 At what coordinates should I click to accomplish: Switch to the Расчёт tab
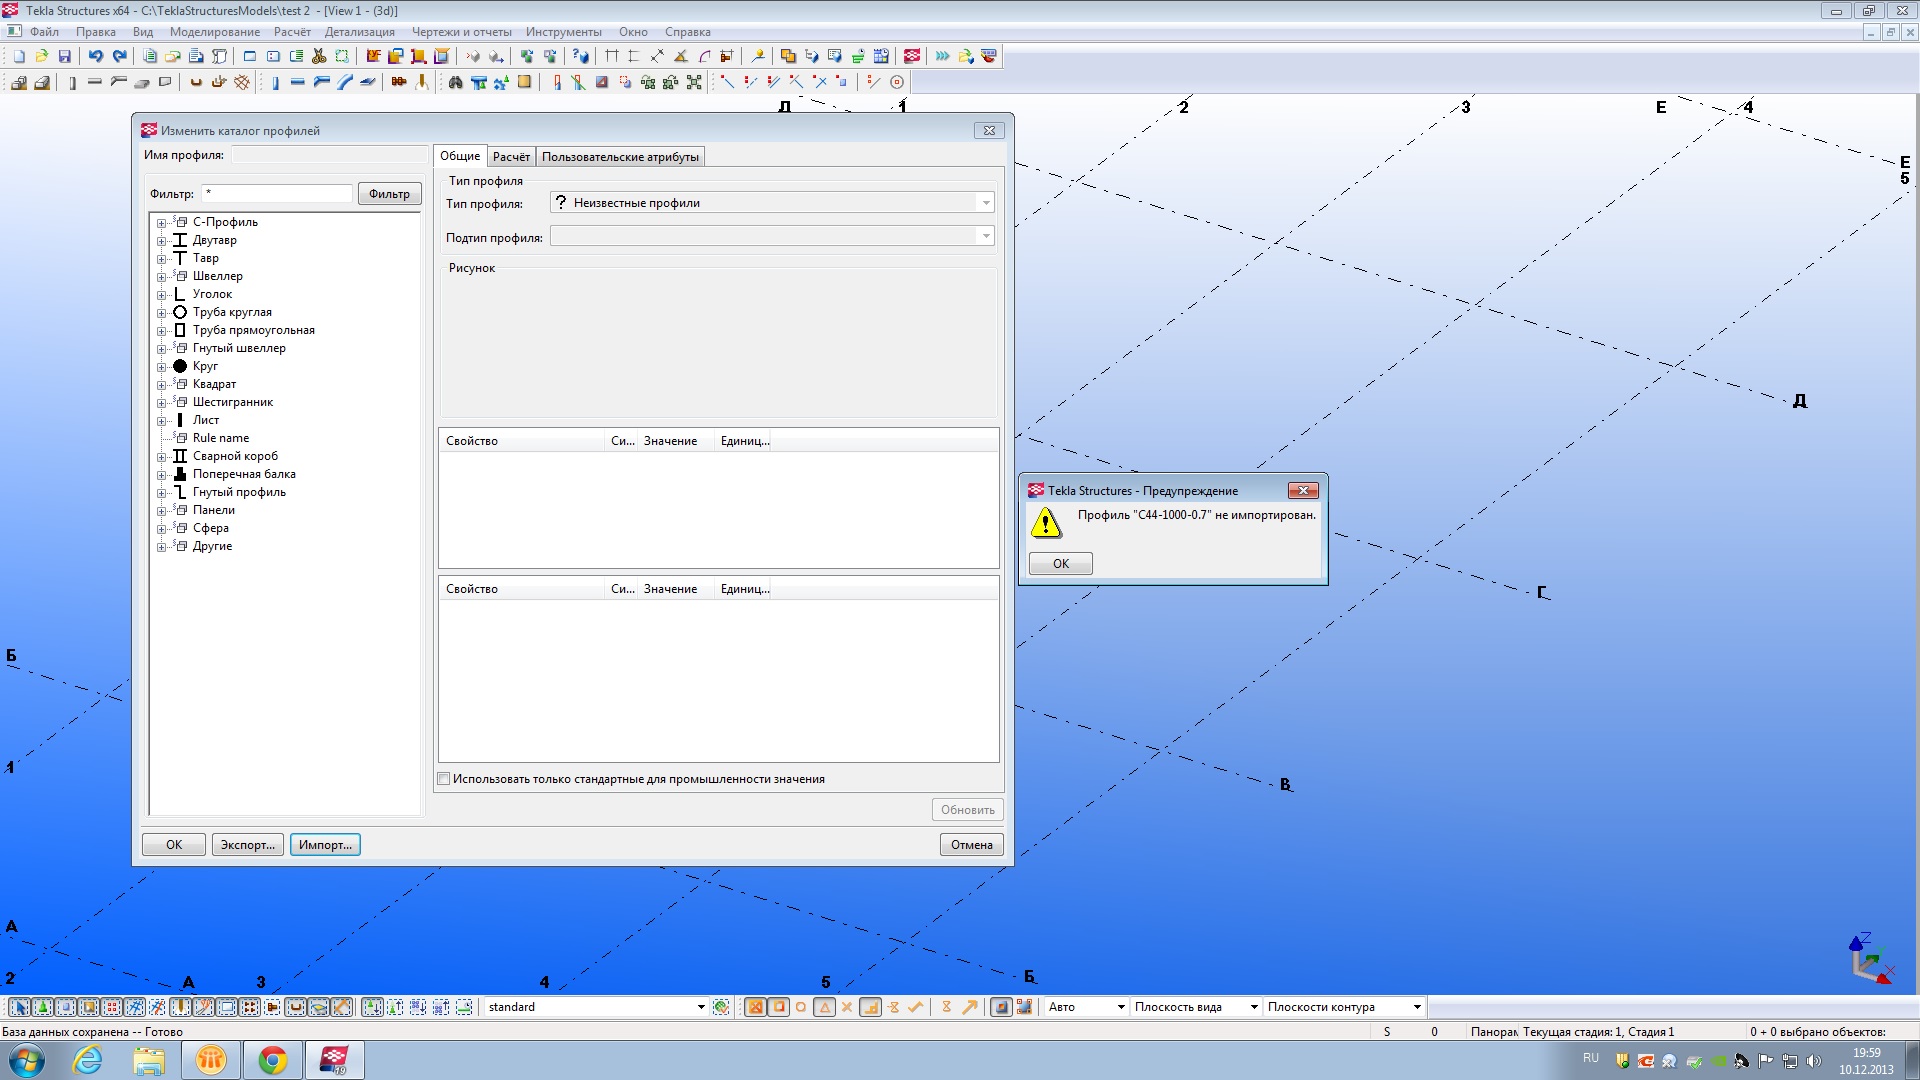point(511,157)
